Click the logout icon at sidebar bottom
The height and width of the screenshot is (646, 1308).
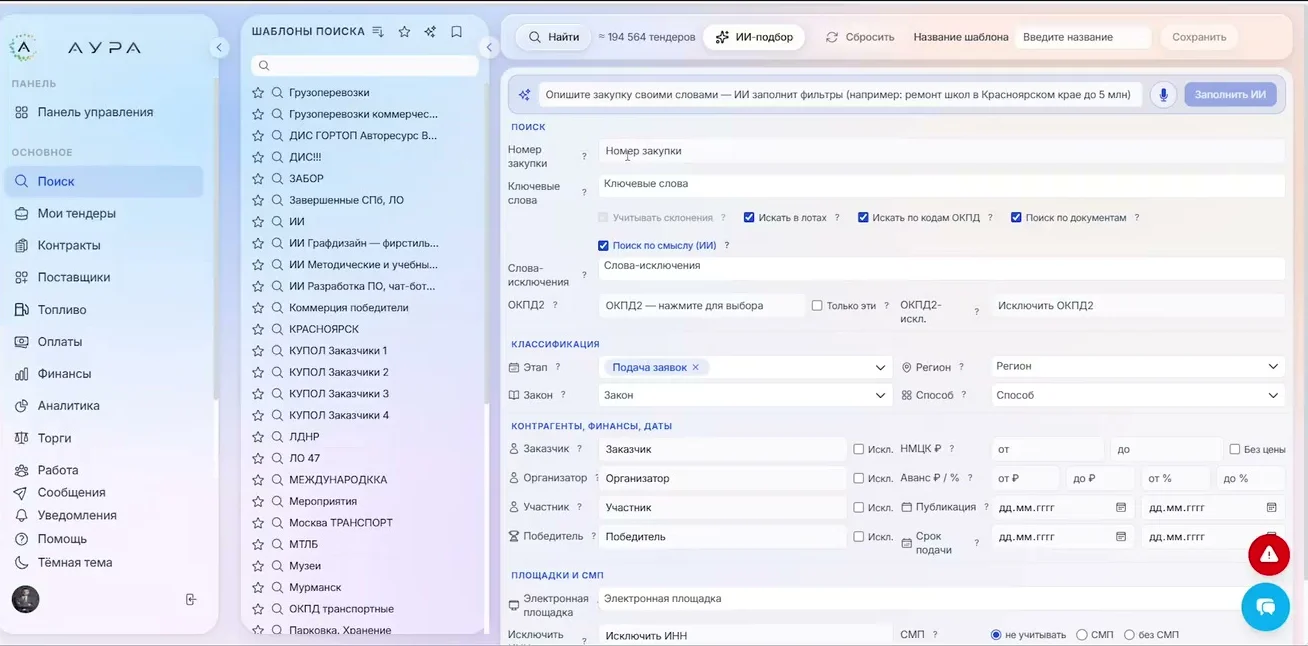click(x=191, y=599)
